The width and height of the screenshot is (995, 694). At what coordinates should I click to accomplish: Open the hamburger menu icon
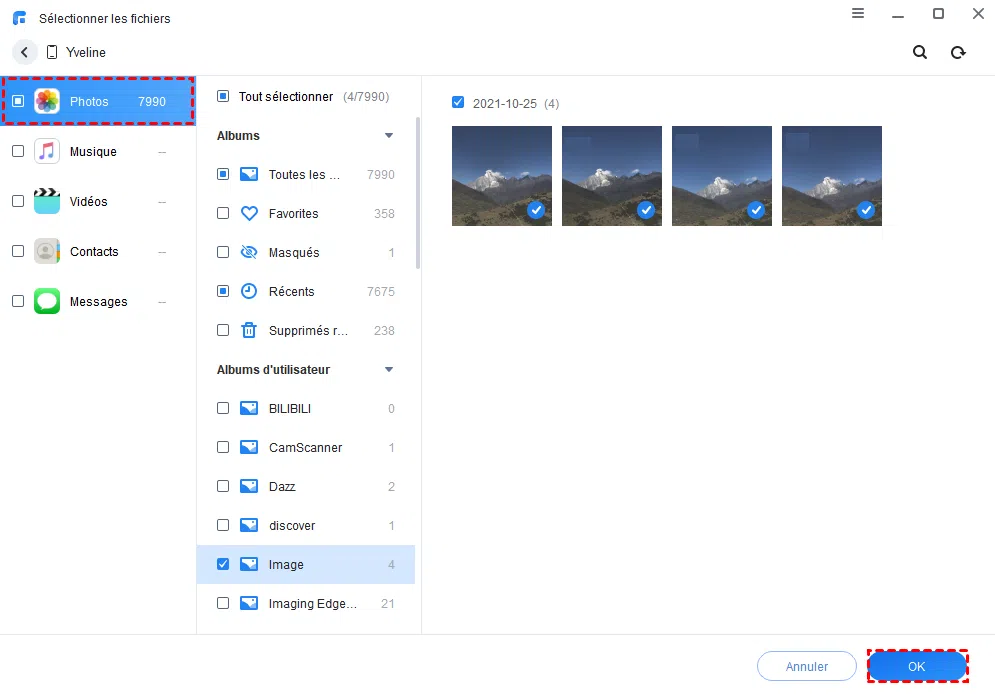858,14
